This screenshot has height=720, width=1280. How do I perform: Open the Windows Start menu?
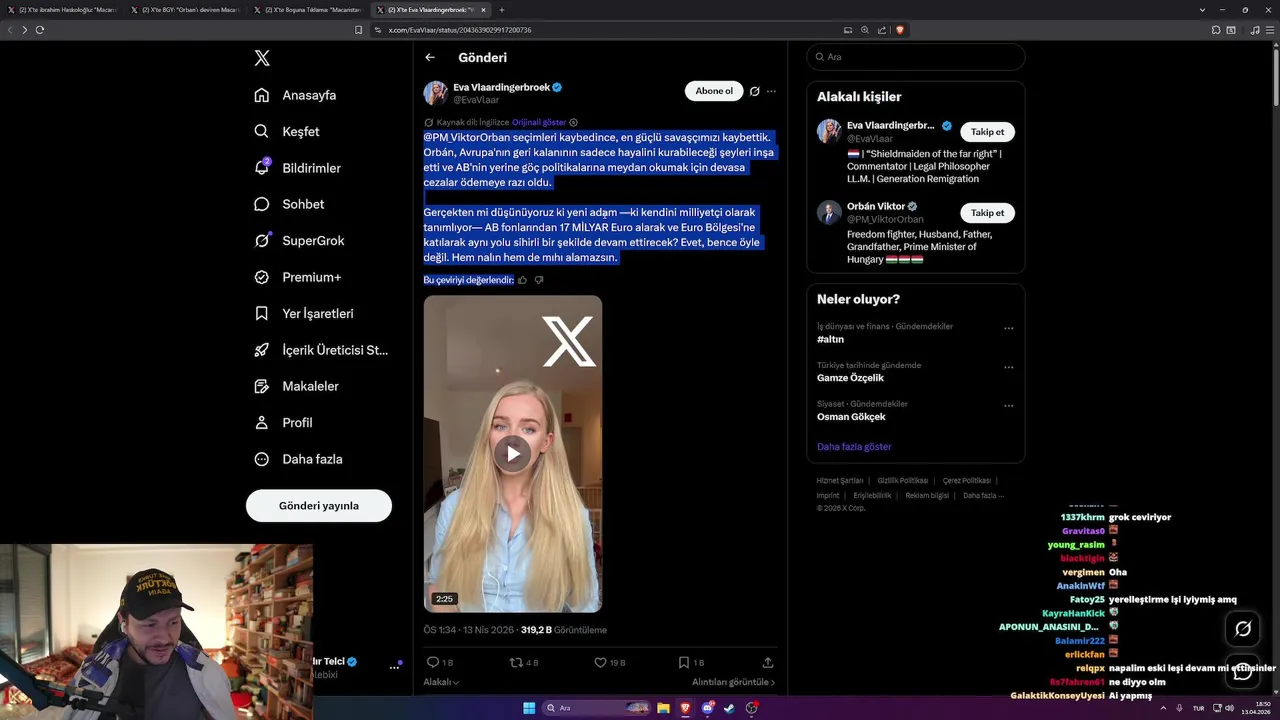click(529, 708)
